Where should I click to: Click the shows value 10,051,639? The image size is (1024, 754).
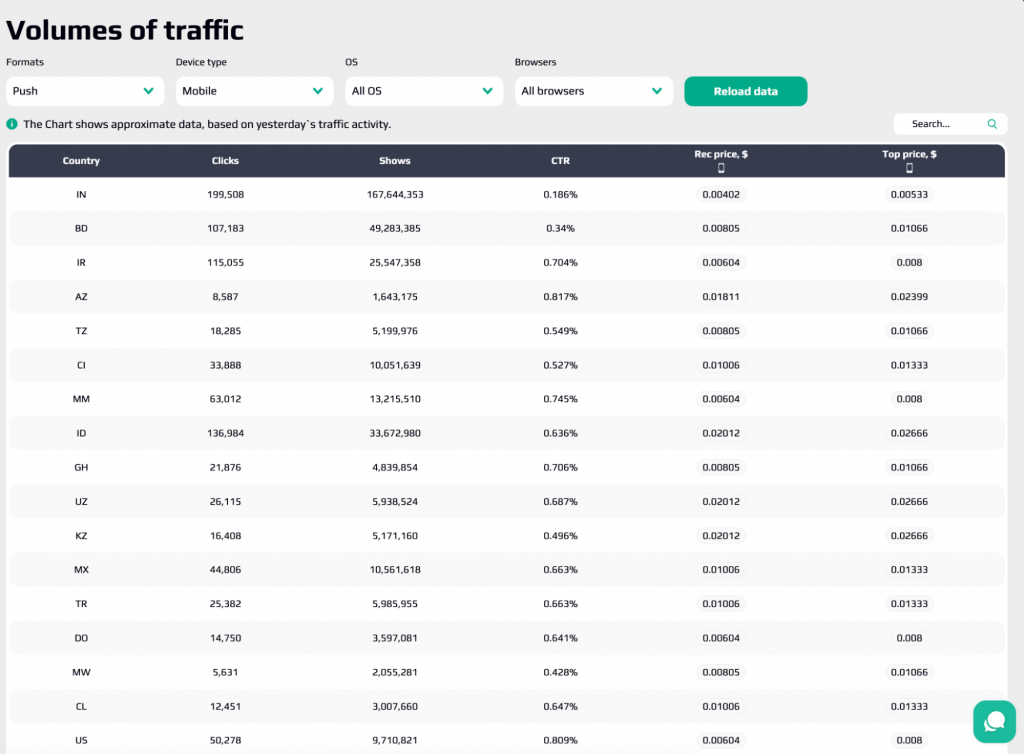pyautogui.click(x=395, y=365)
